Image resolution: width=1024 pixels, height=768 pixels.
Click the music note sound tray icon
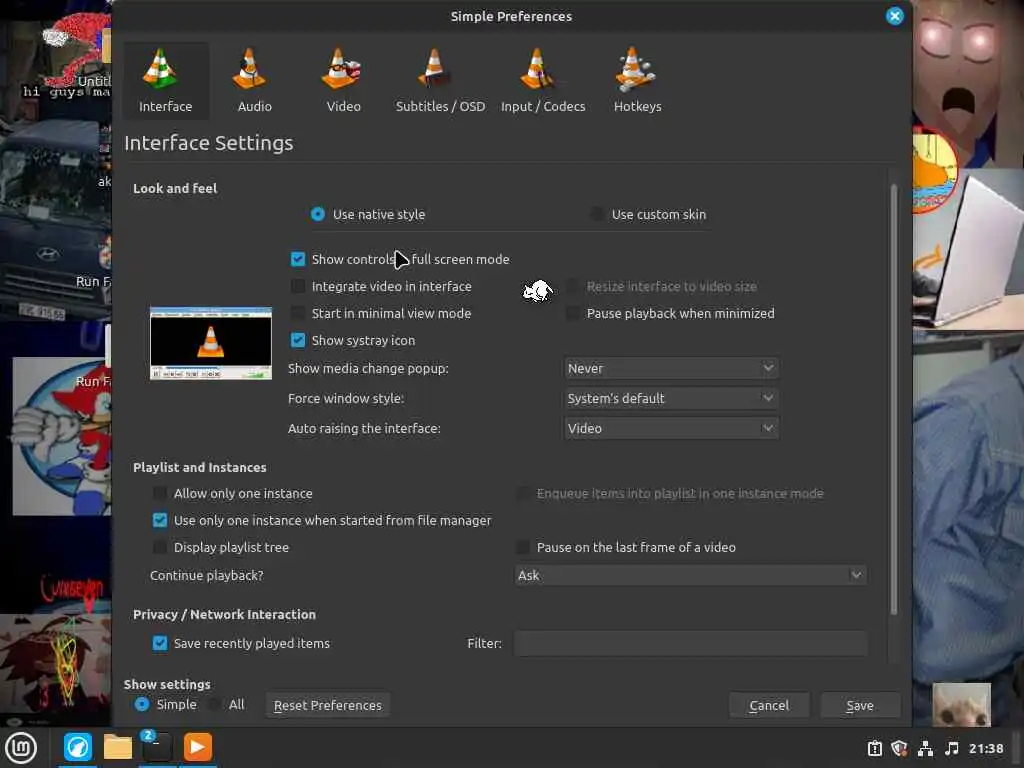(952, 748)
